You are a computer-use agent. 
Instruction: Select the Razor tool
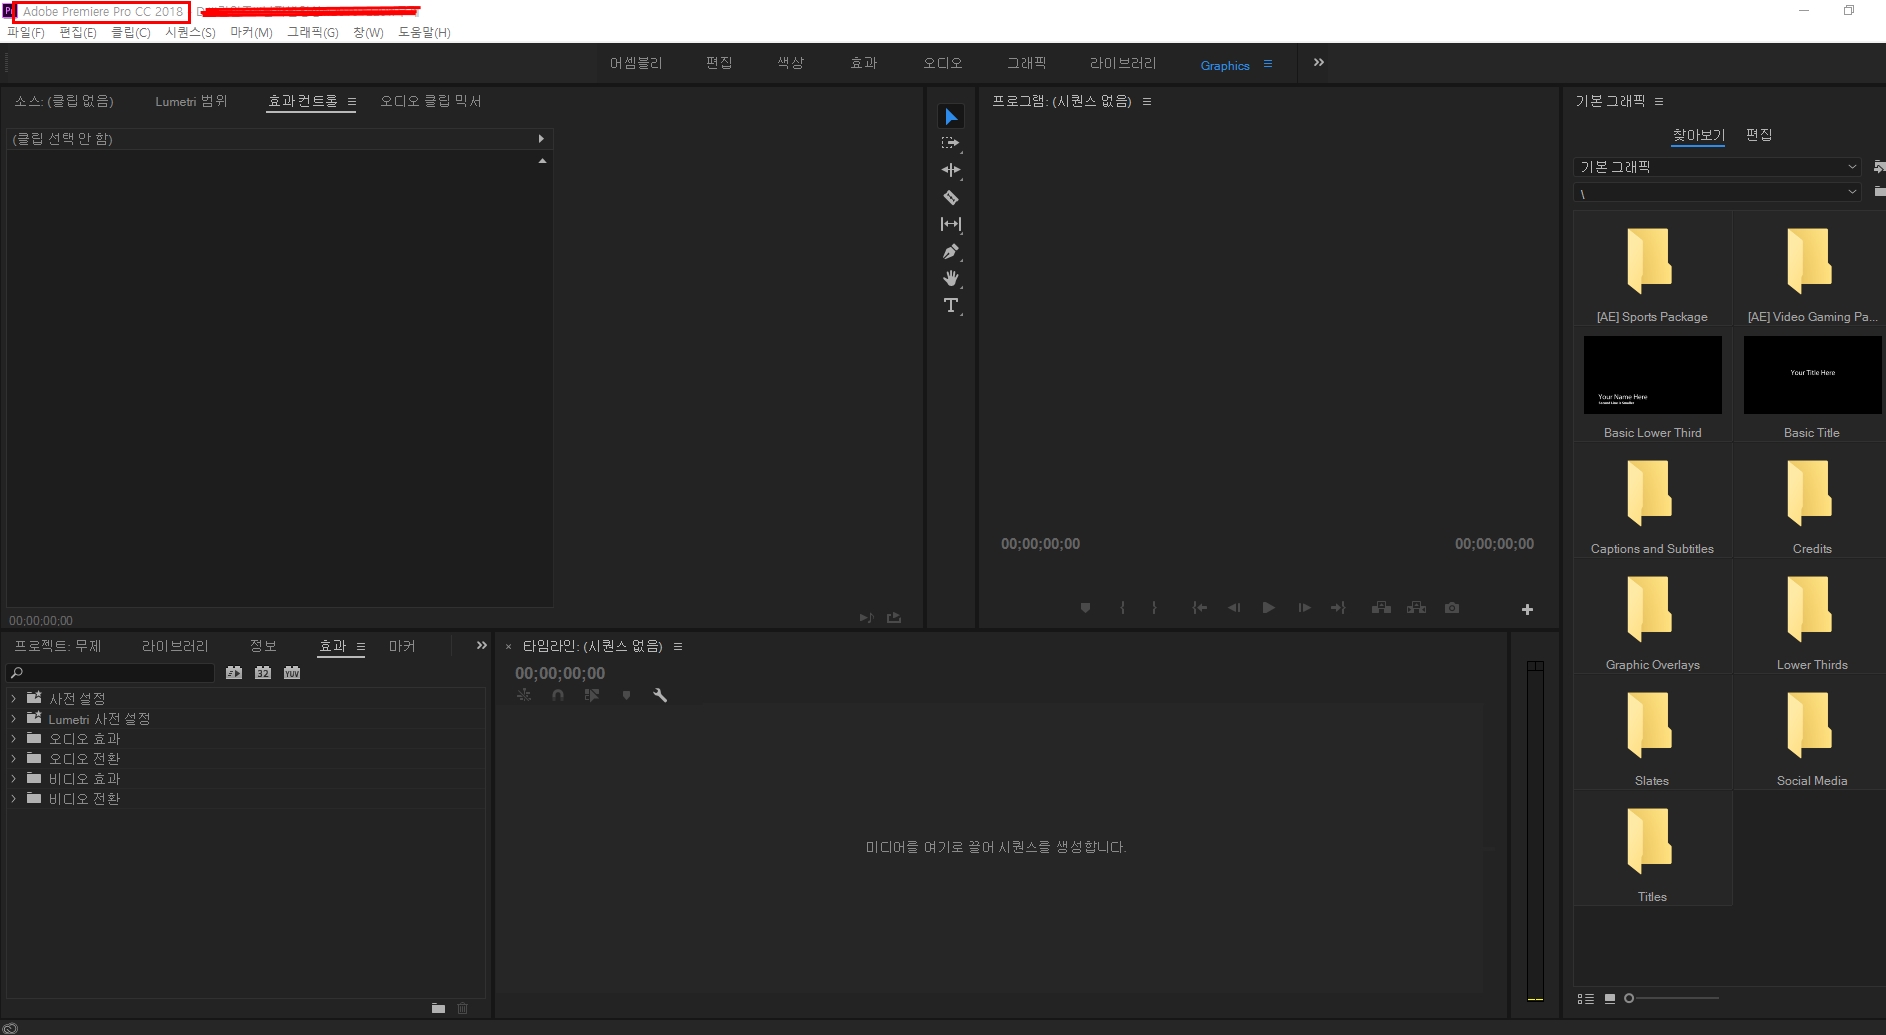[x=951, y=198]
